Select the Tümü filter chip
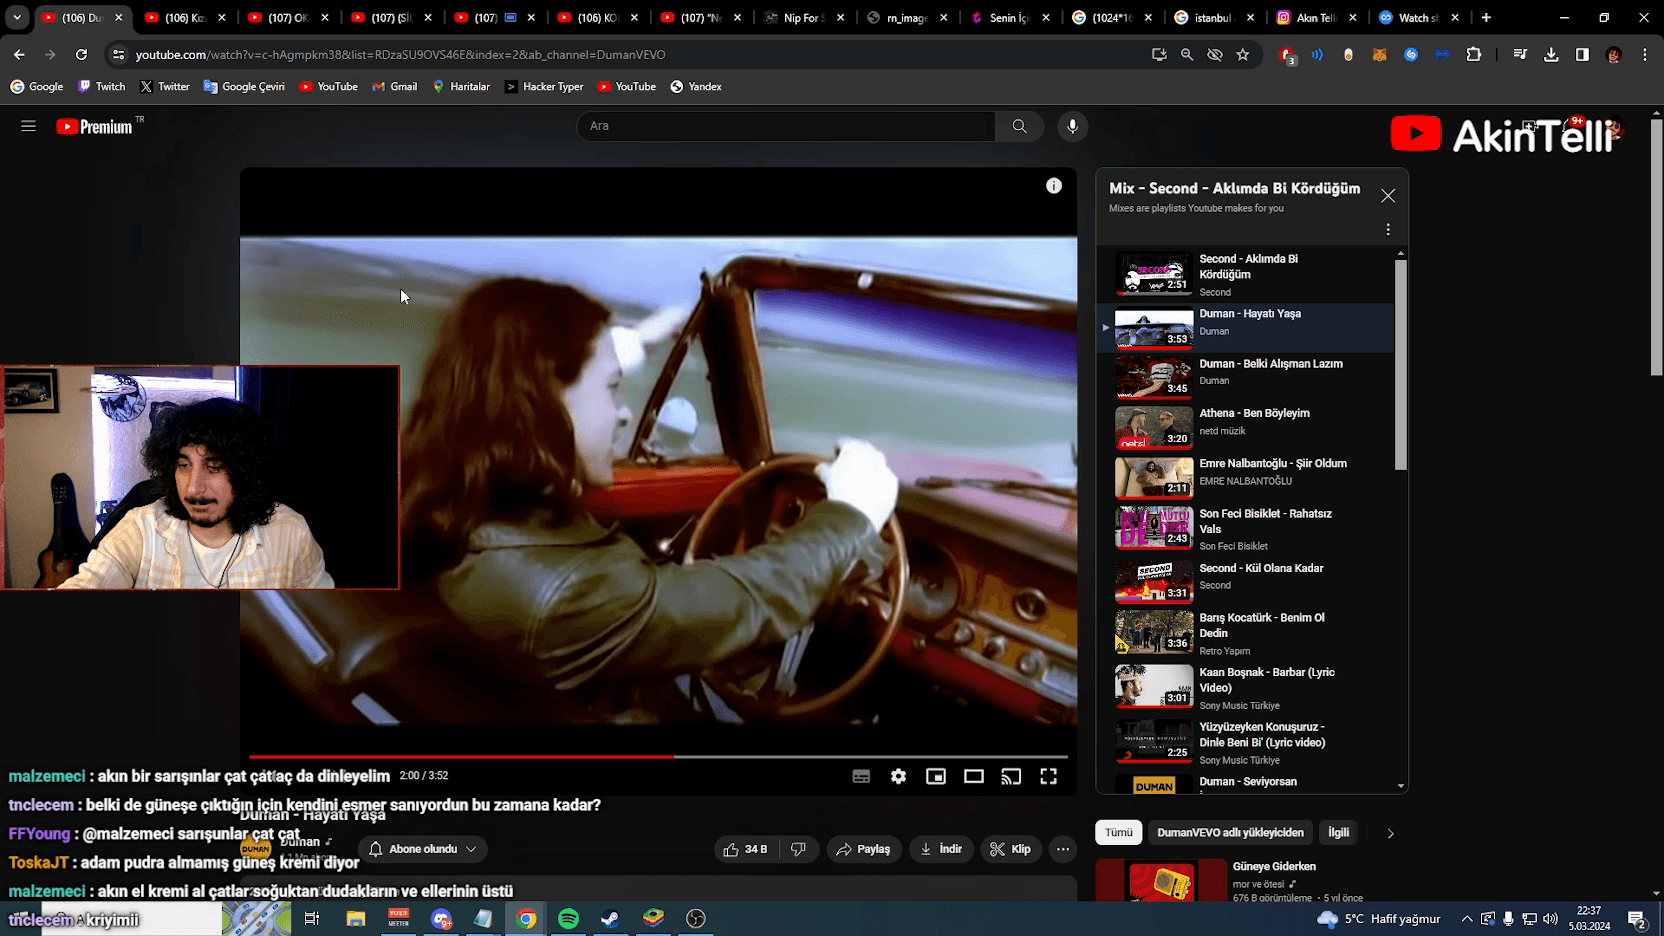The width and height of the screenshot is (1664, 936). (1118, 832)
